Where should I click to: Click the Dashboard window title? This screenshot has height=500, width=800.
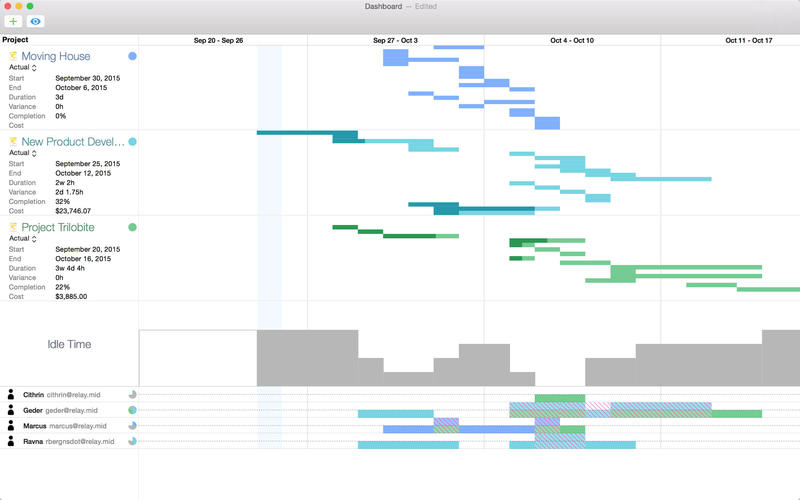(x=383, y=6)
